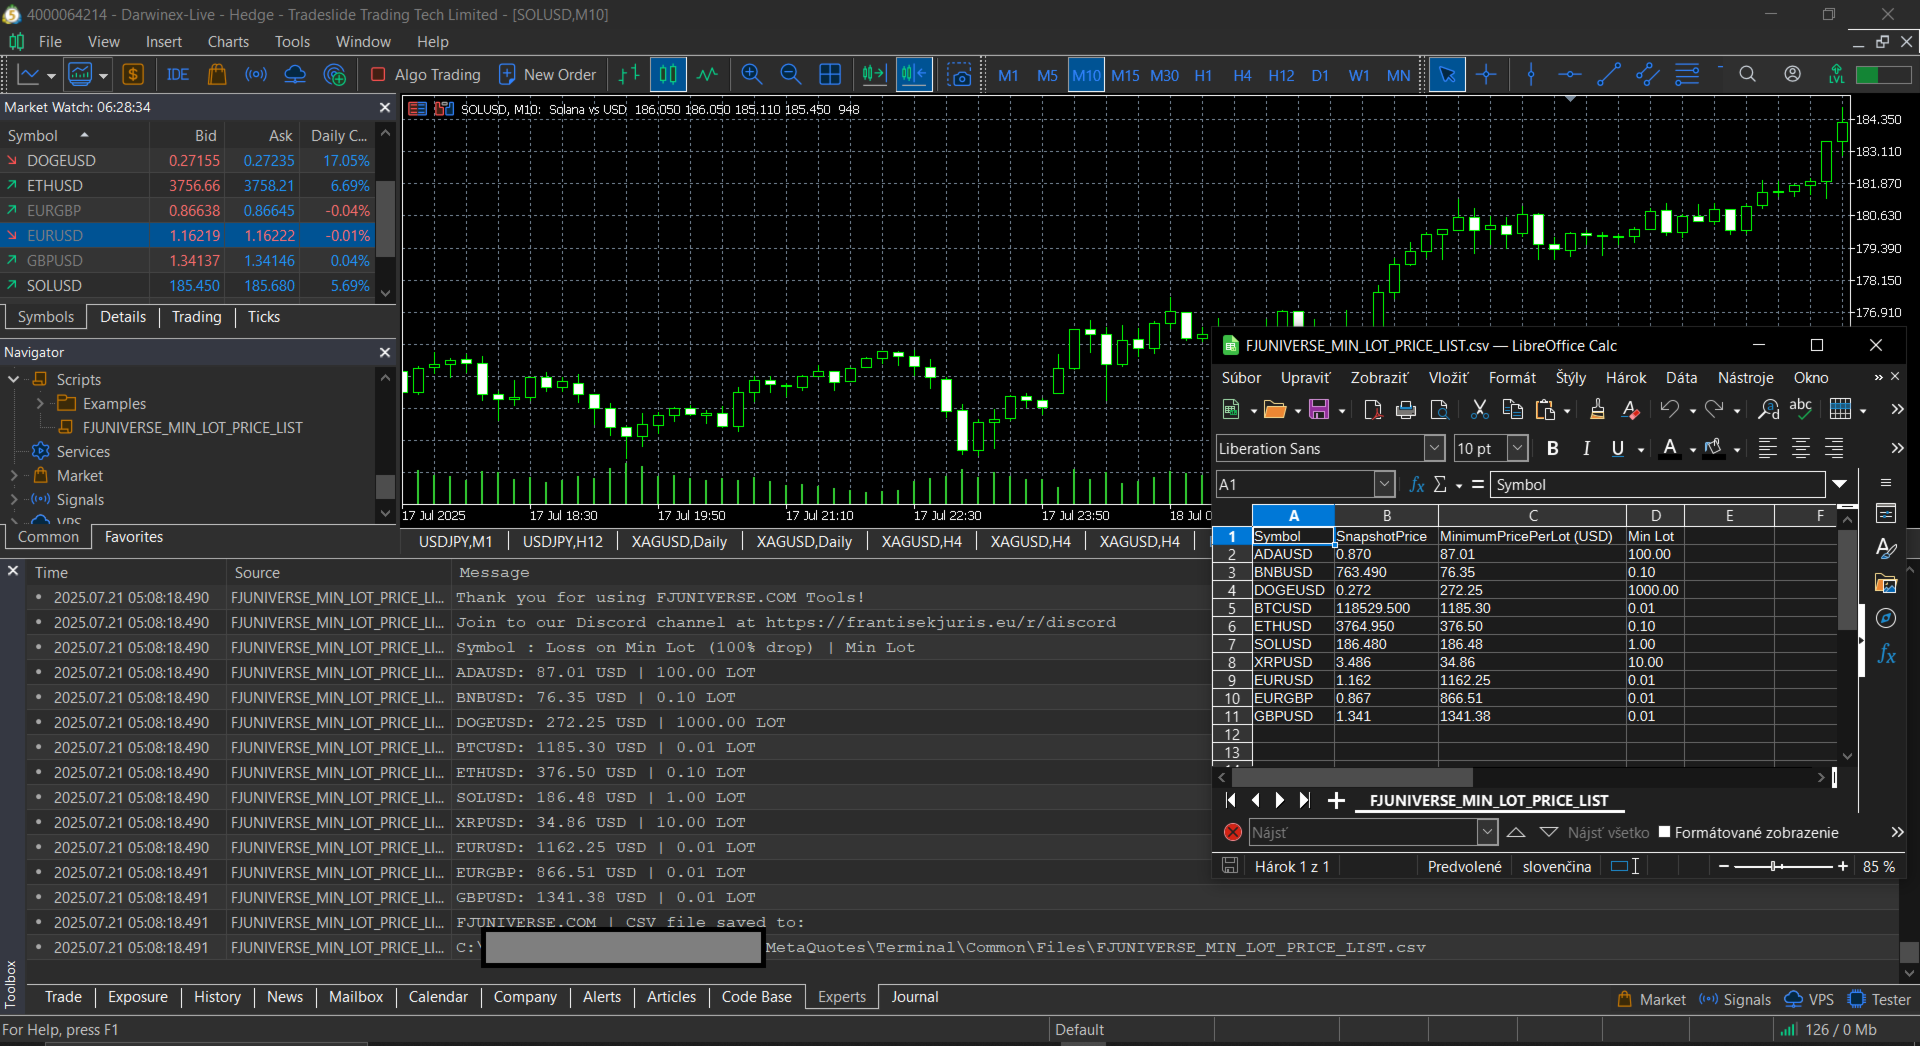Screen dimensions: 1920x1046
Task: Select the crosshair tool
Action: pos(1487,75)
